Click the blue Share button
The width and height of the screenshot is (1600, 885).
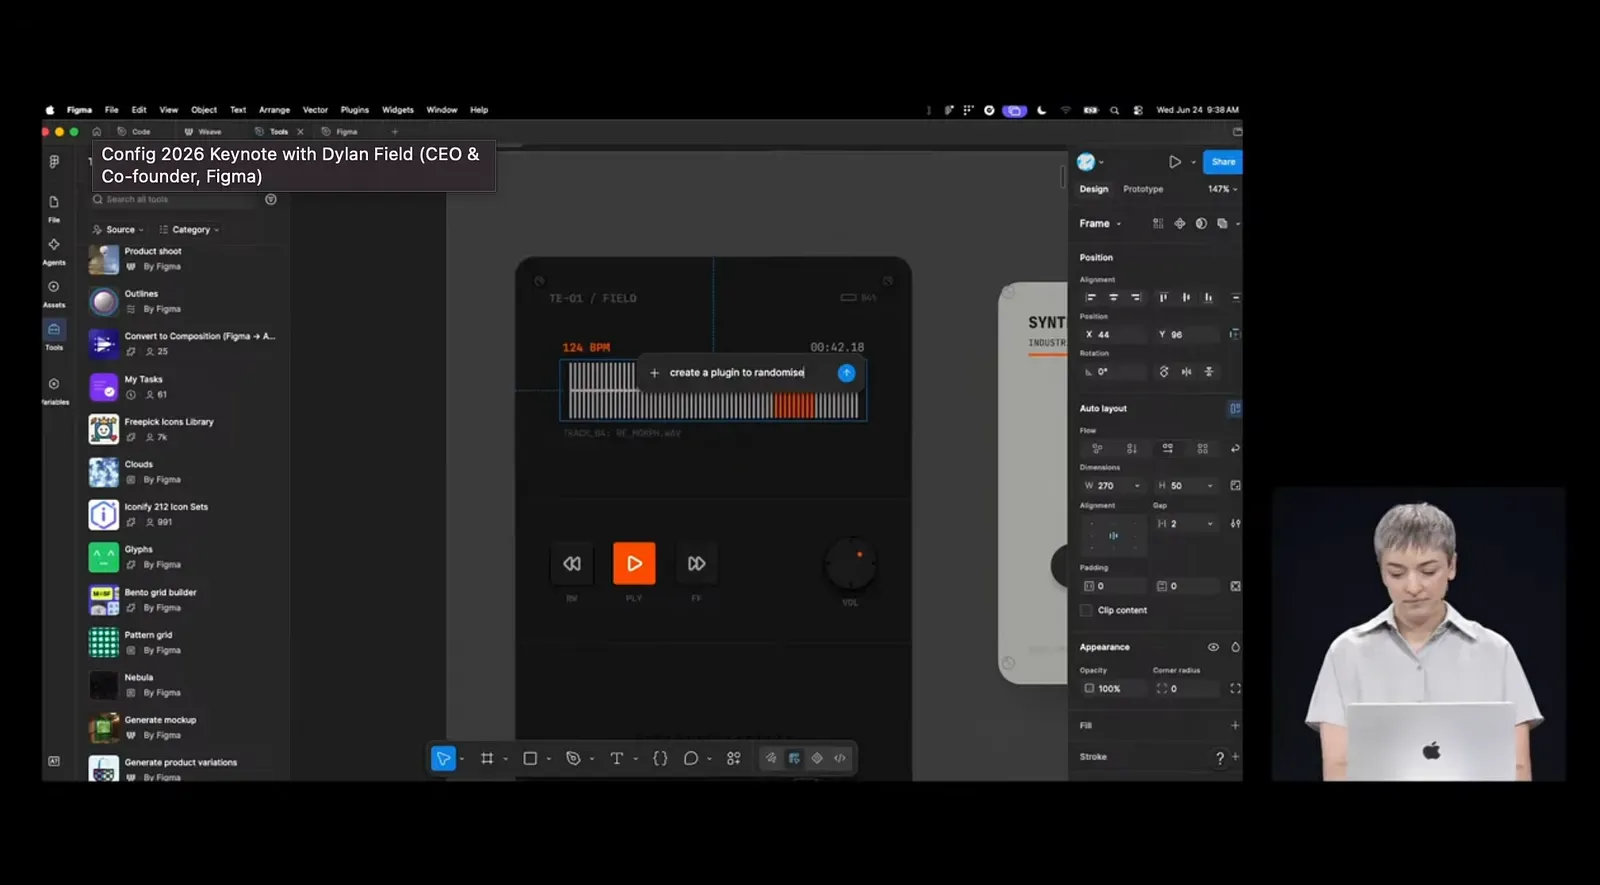coord(1223,162)
